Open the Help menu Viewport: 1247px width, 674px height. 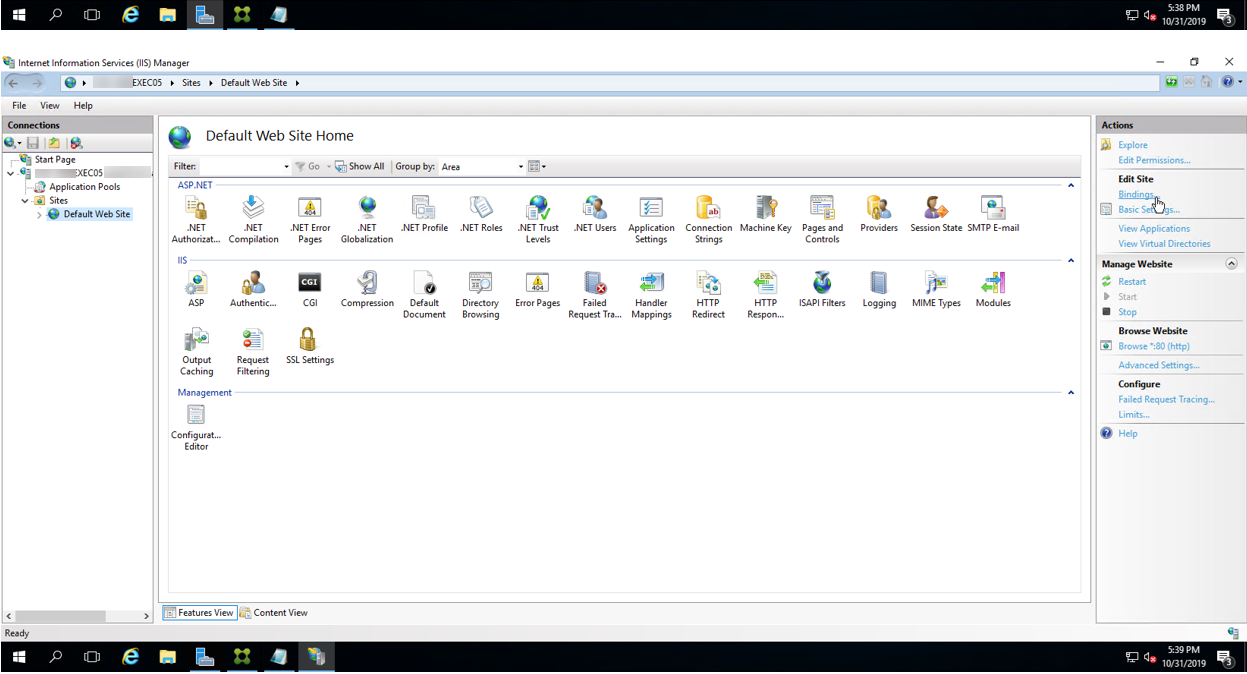click(x=83, y=105)
